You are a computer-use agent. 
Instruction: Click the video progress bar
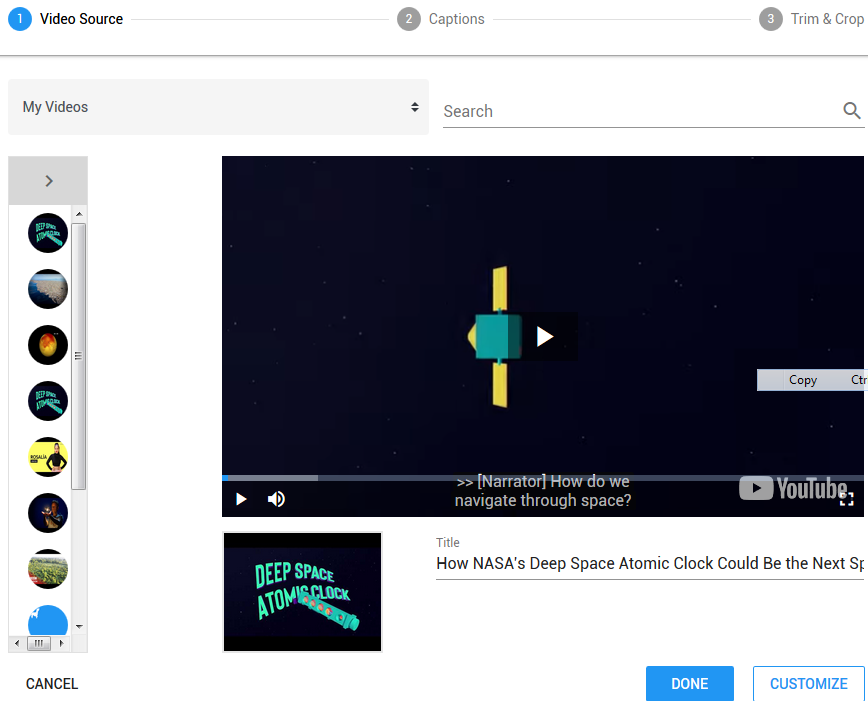540,478
